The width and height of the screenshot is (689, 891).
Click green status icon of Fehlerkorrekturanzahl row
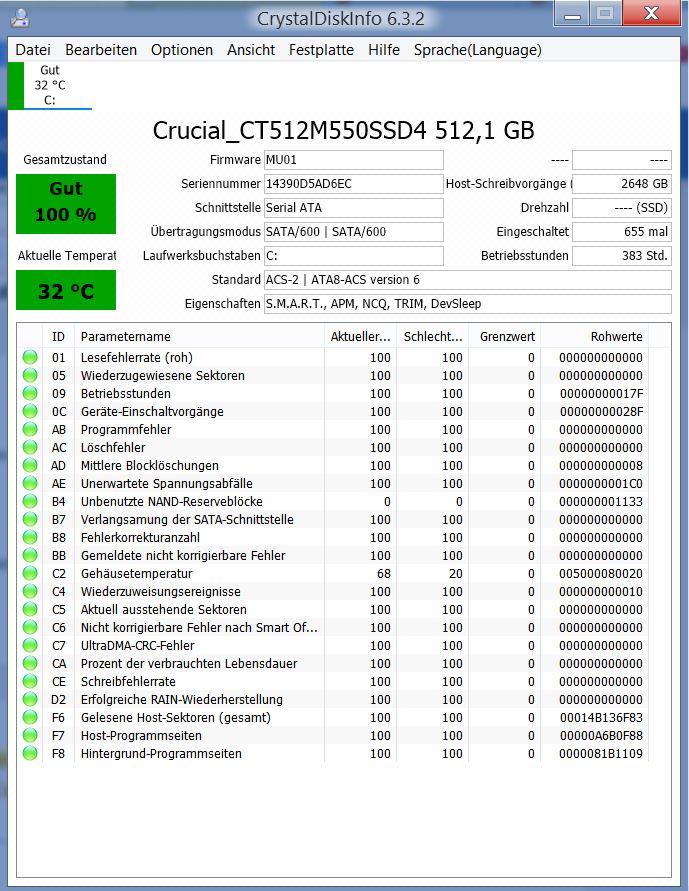(30, 537)
